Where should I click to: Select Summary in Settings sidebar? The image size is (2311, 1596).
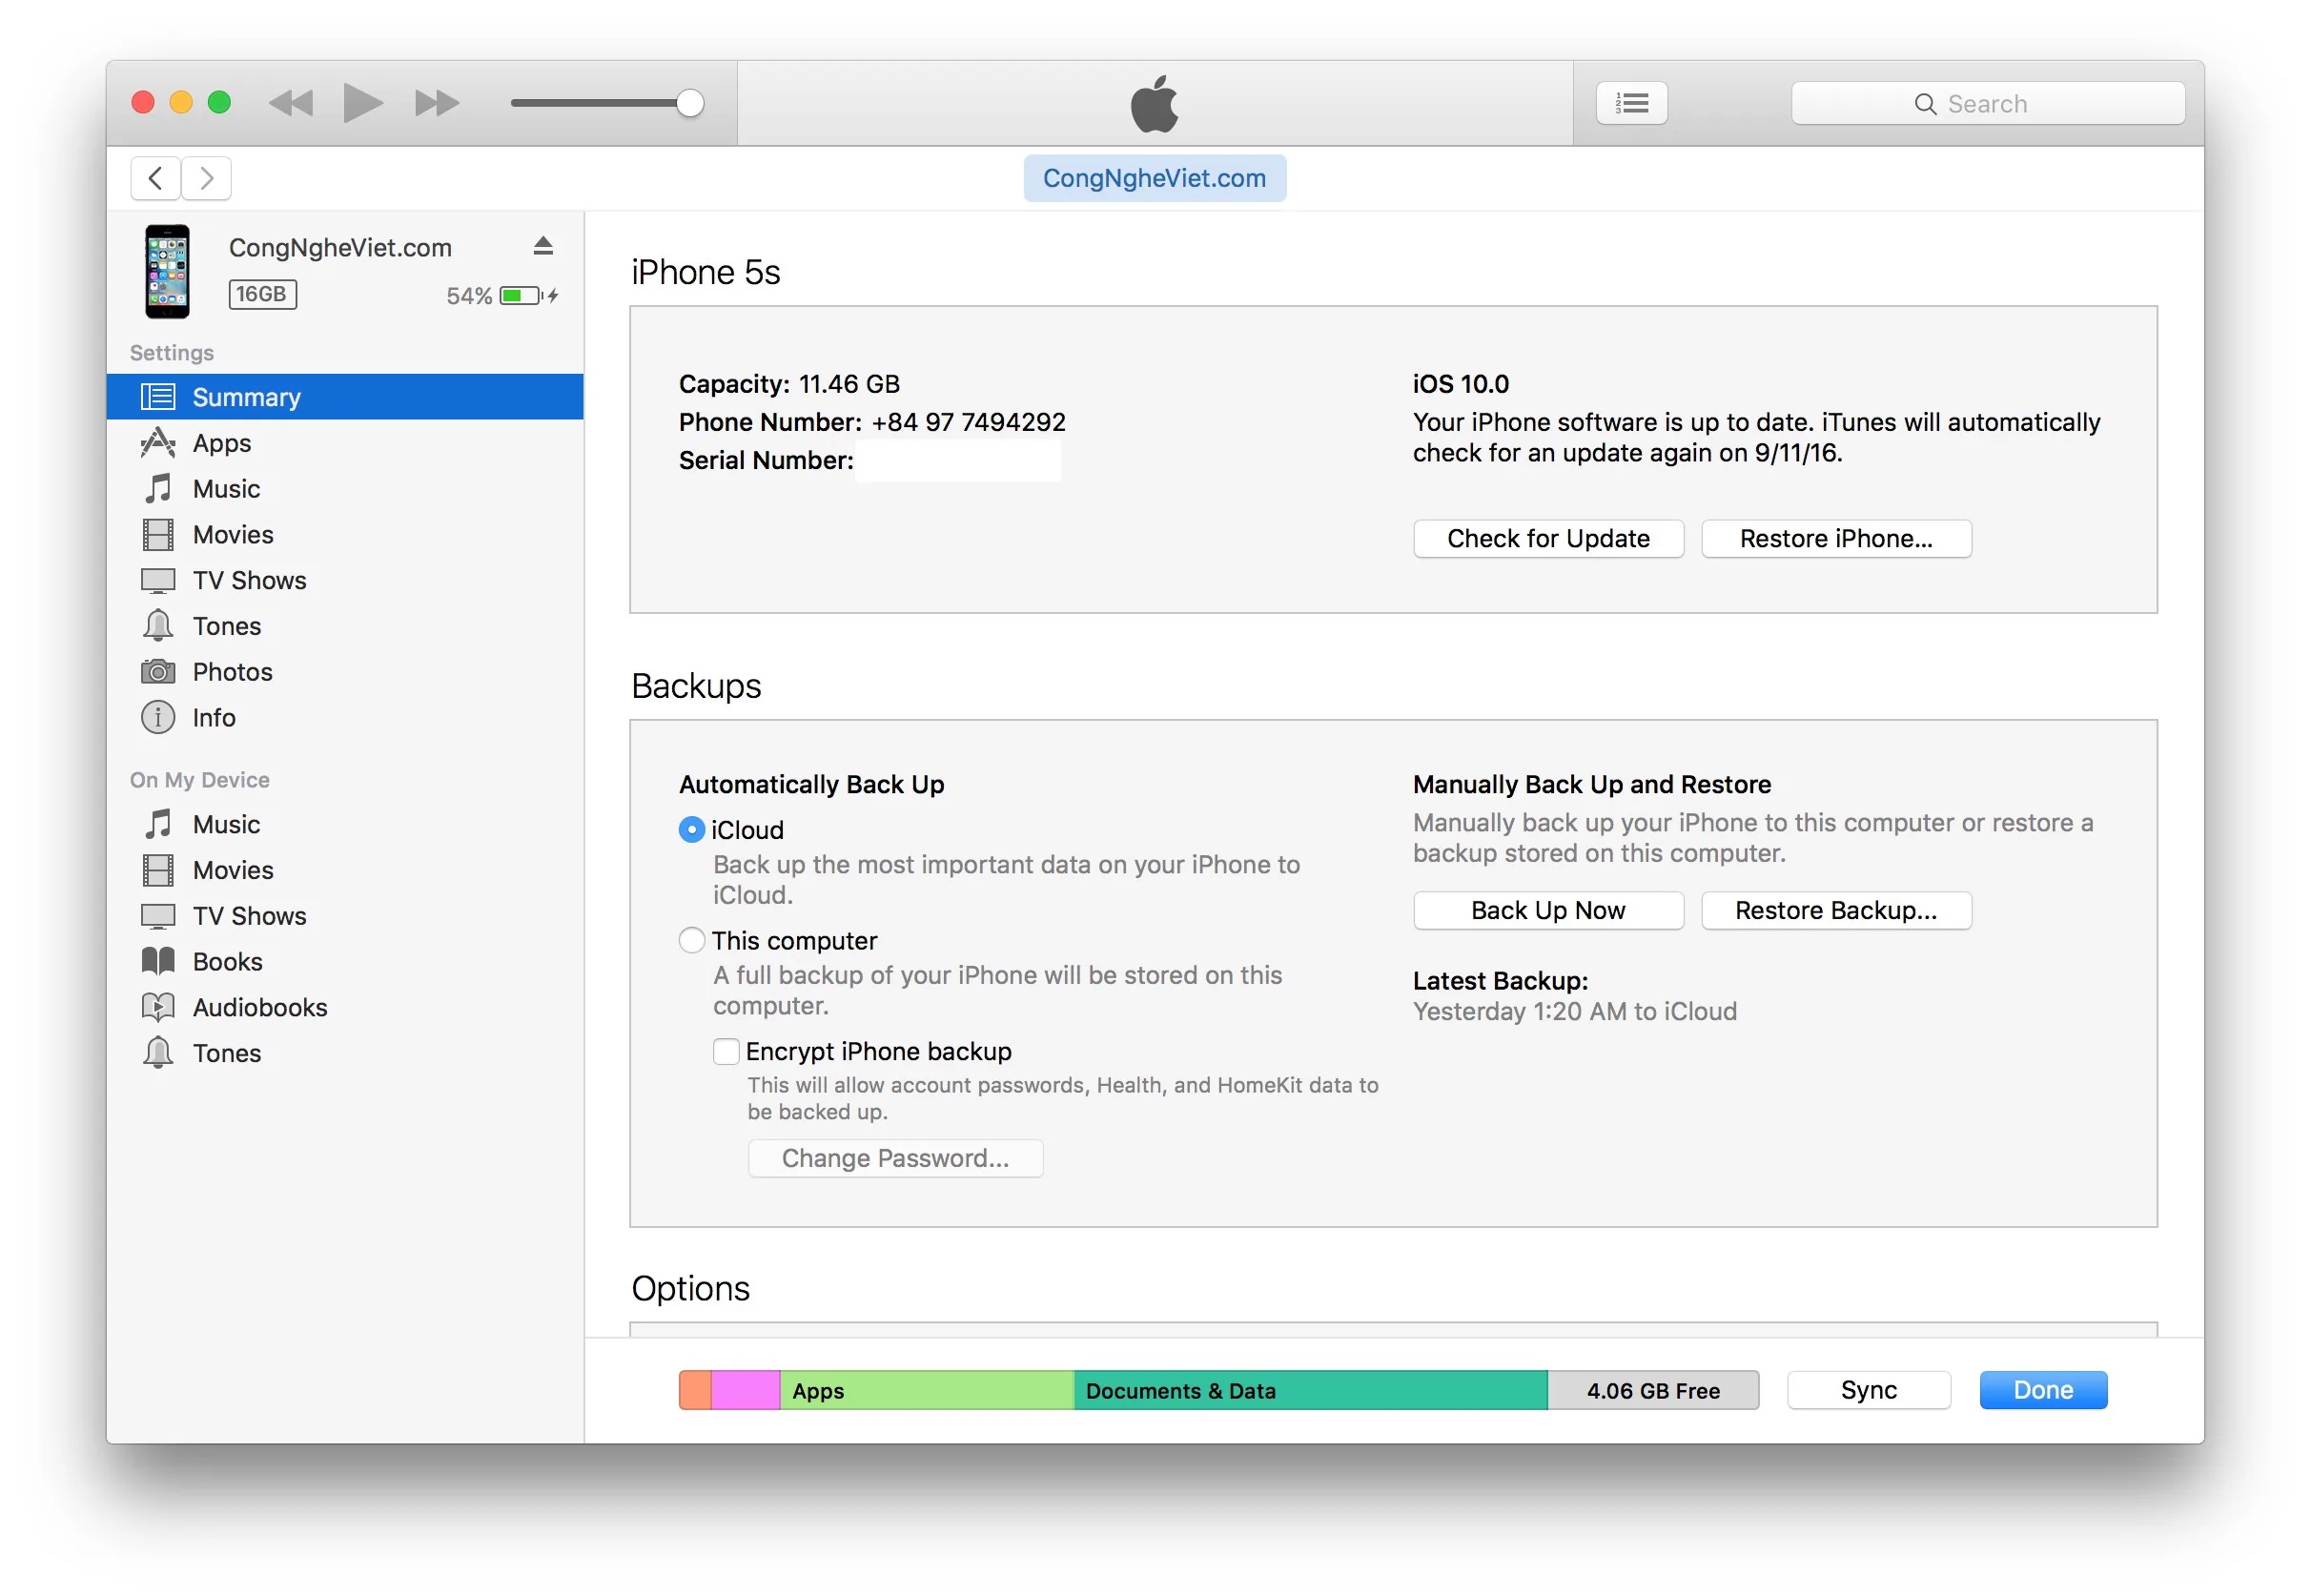345,397
